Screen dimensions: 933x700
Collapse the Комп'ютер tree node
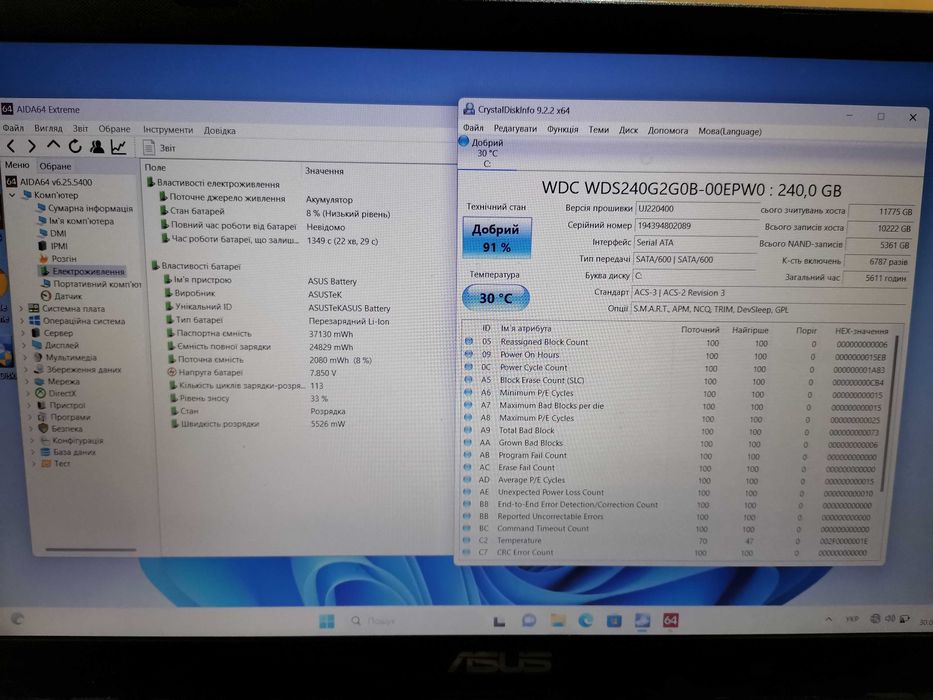click(x=11, y=195)
